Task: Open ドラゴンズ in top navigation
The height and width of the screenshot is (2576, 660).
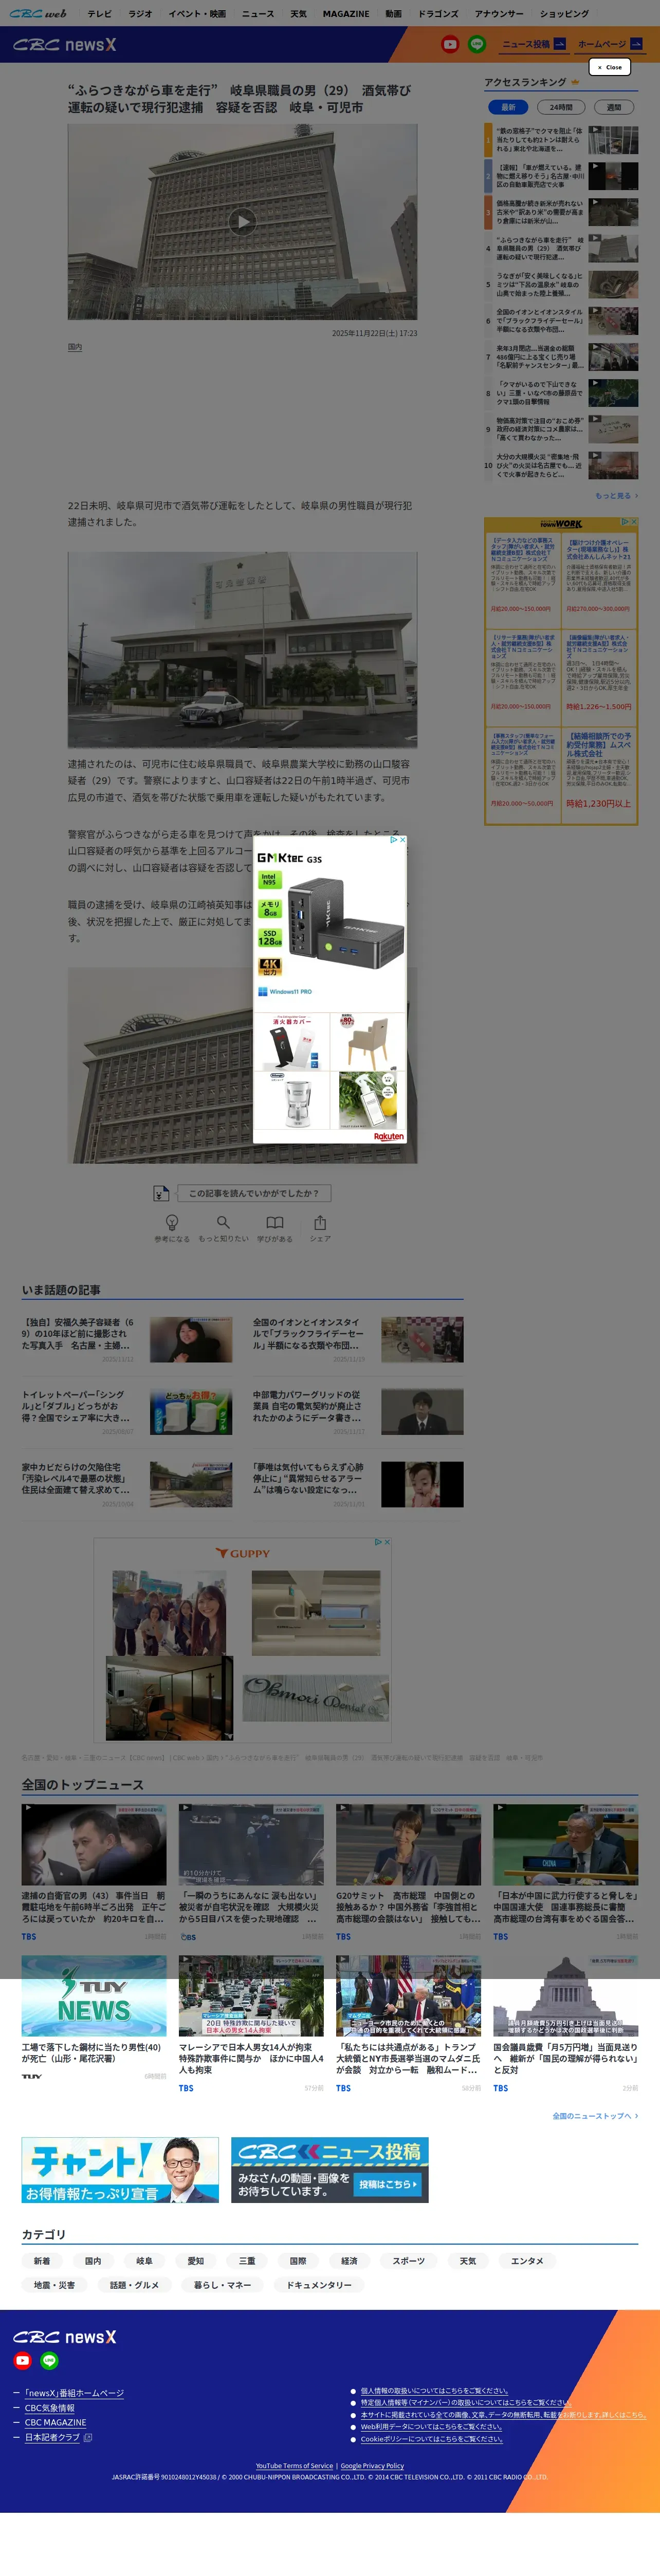Action: [438, 14]
